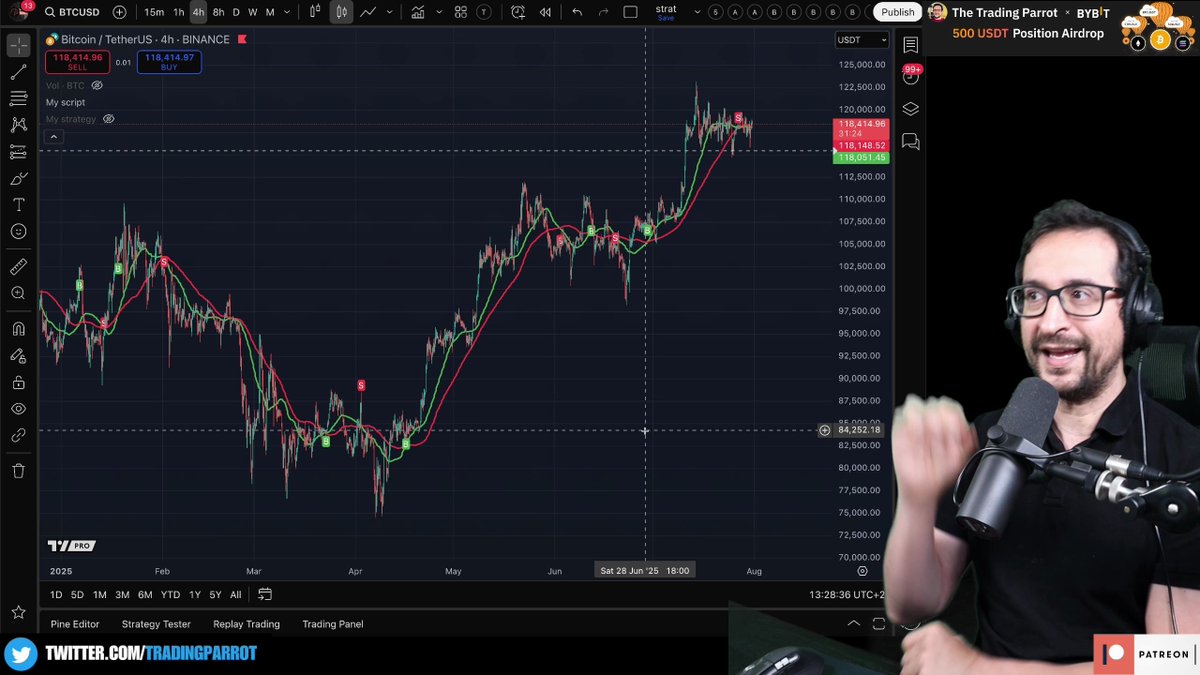Open the forecasting and measurement tools
1200x675 pixels.
pos(18,152)
